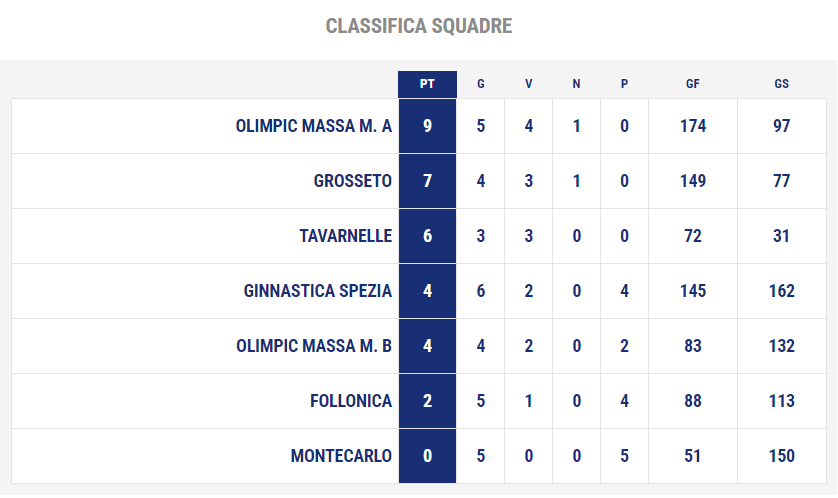Click the GF column header
This screenshot has height=498, width=838.
pyautogui.click(x=693, y=84)
